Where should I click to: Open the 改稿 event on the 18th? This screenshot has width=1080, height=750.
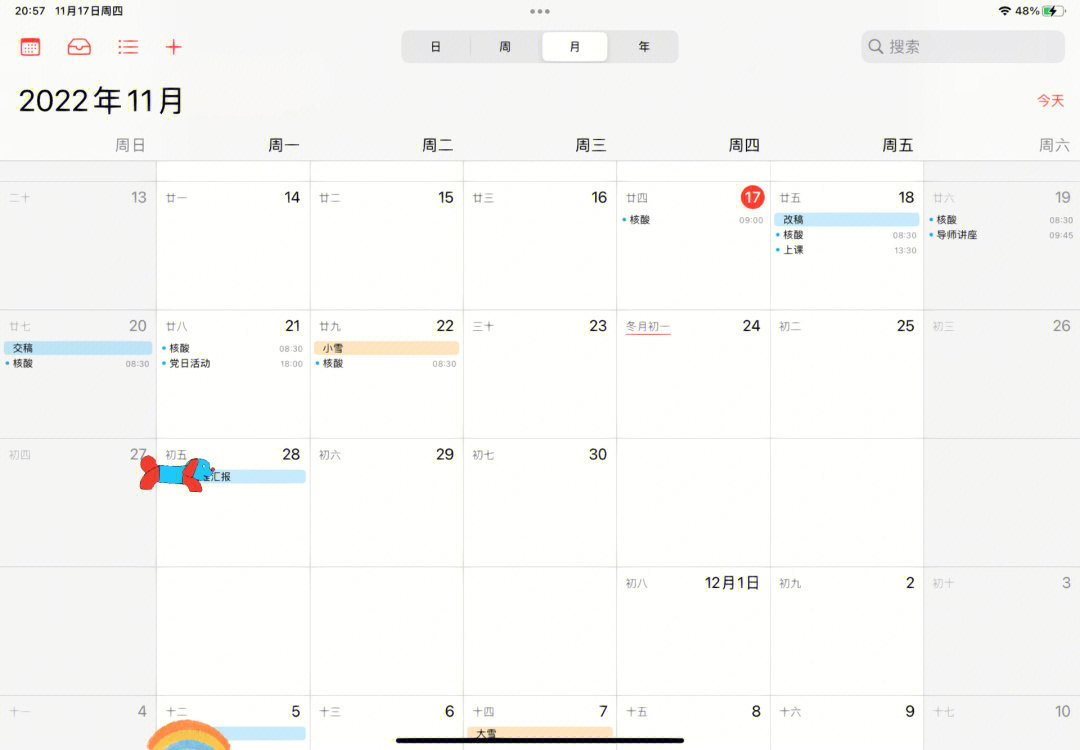846,219
